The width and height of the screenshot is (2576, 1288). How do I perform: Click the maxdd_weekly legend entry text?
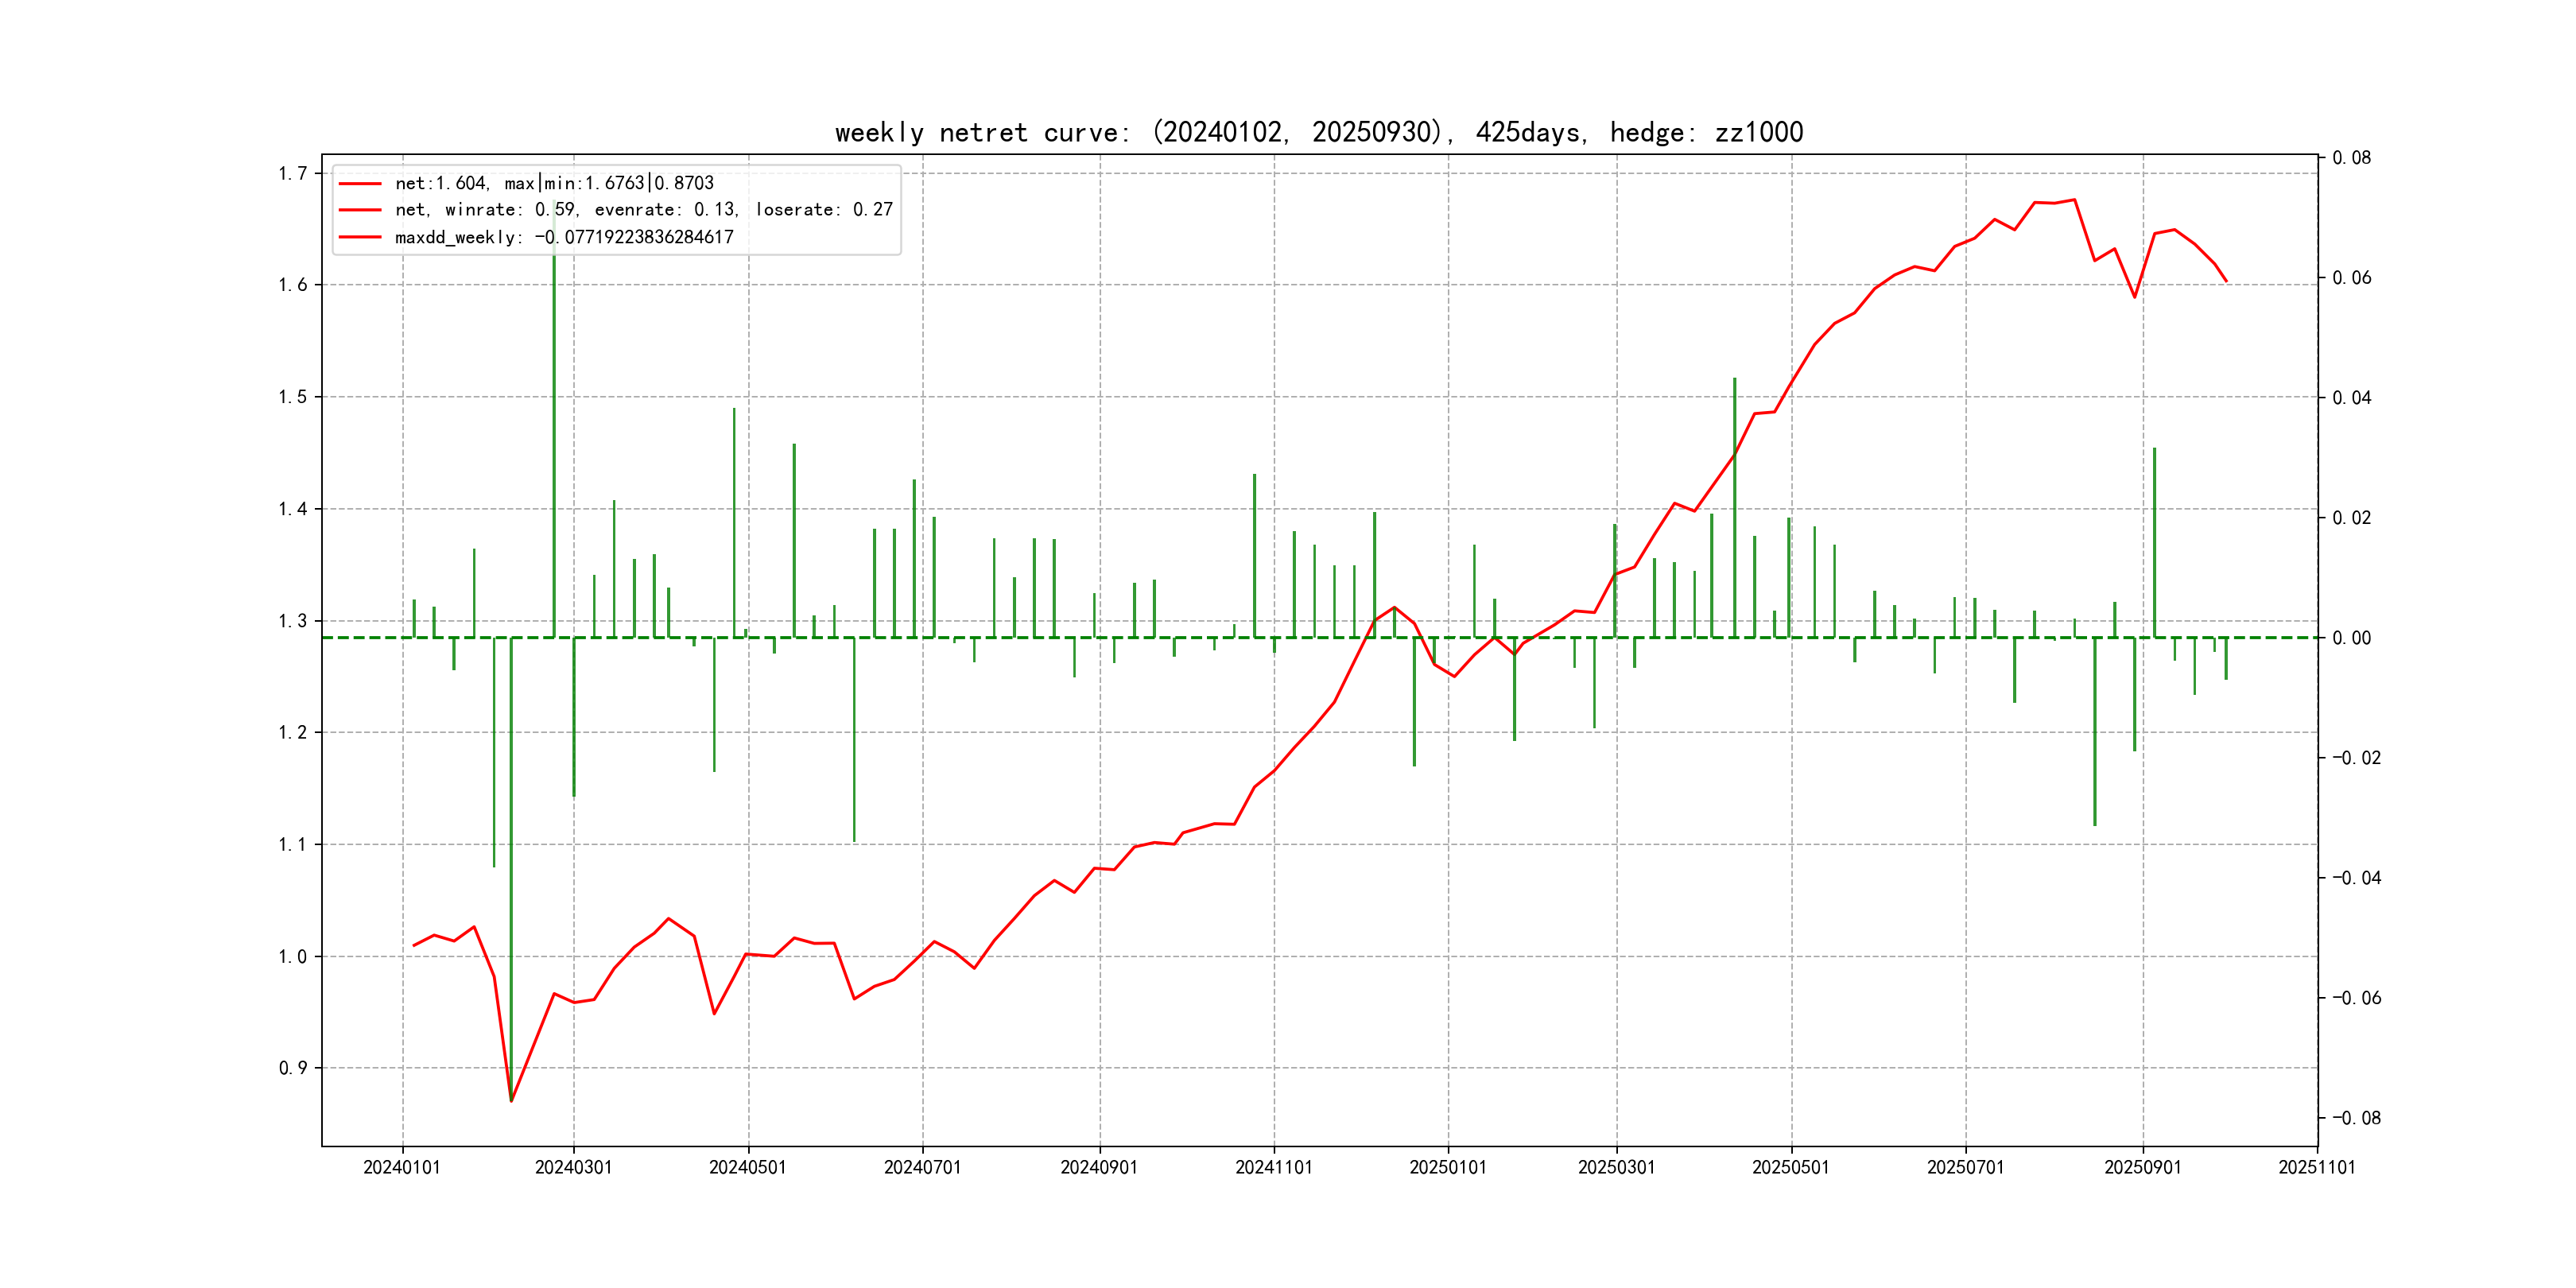pyautogui.click(x=564, y=237)
